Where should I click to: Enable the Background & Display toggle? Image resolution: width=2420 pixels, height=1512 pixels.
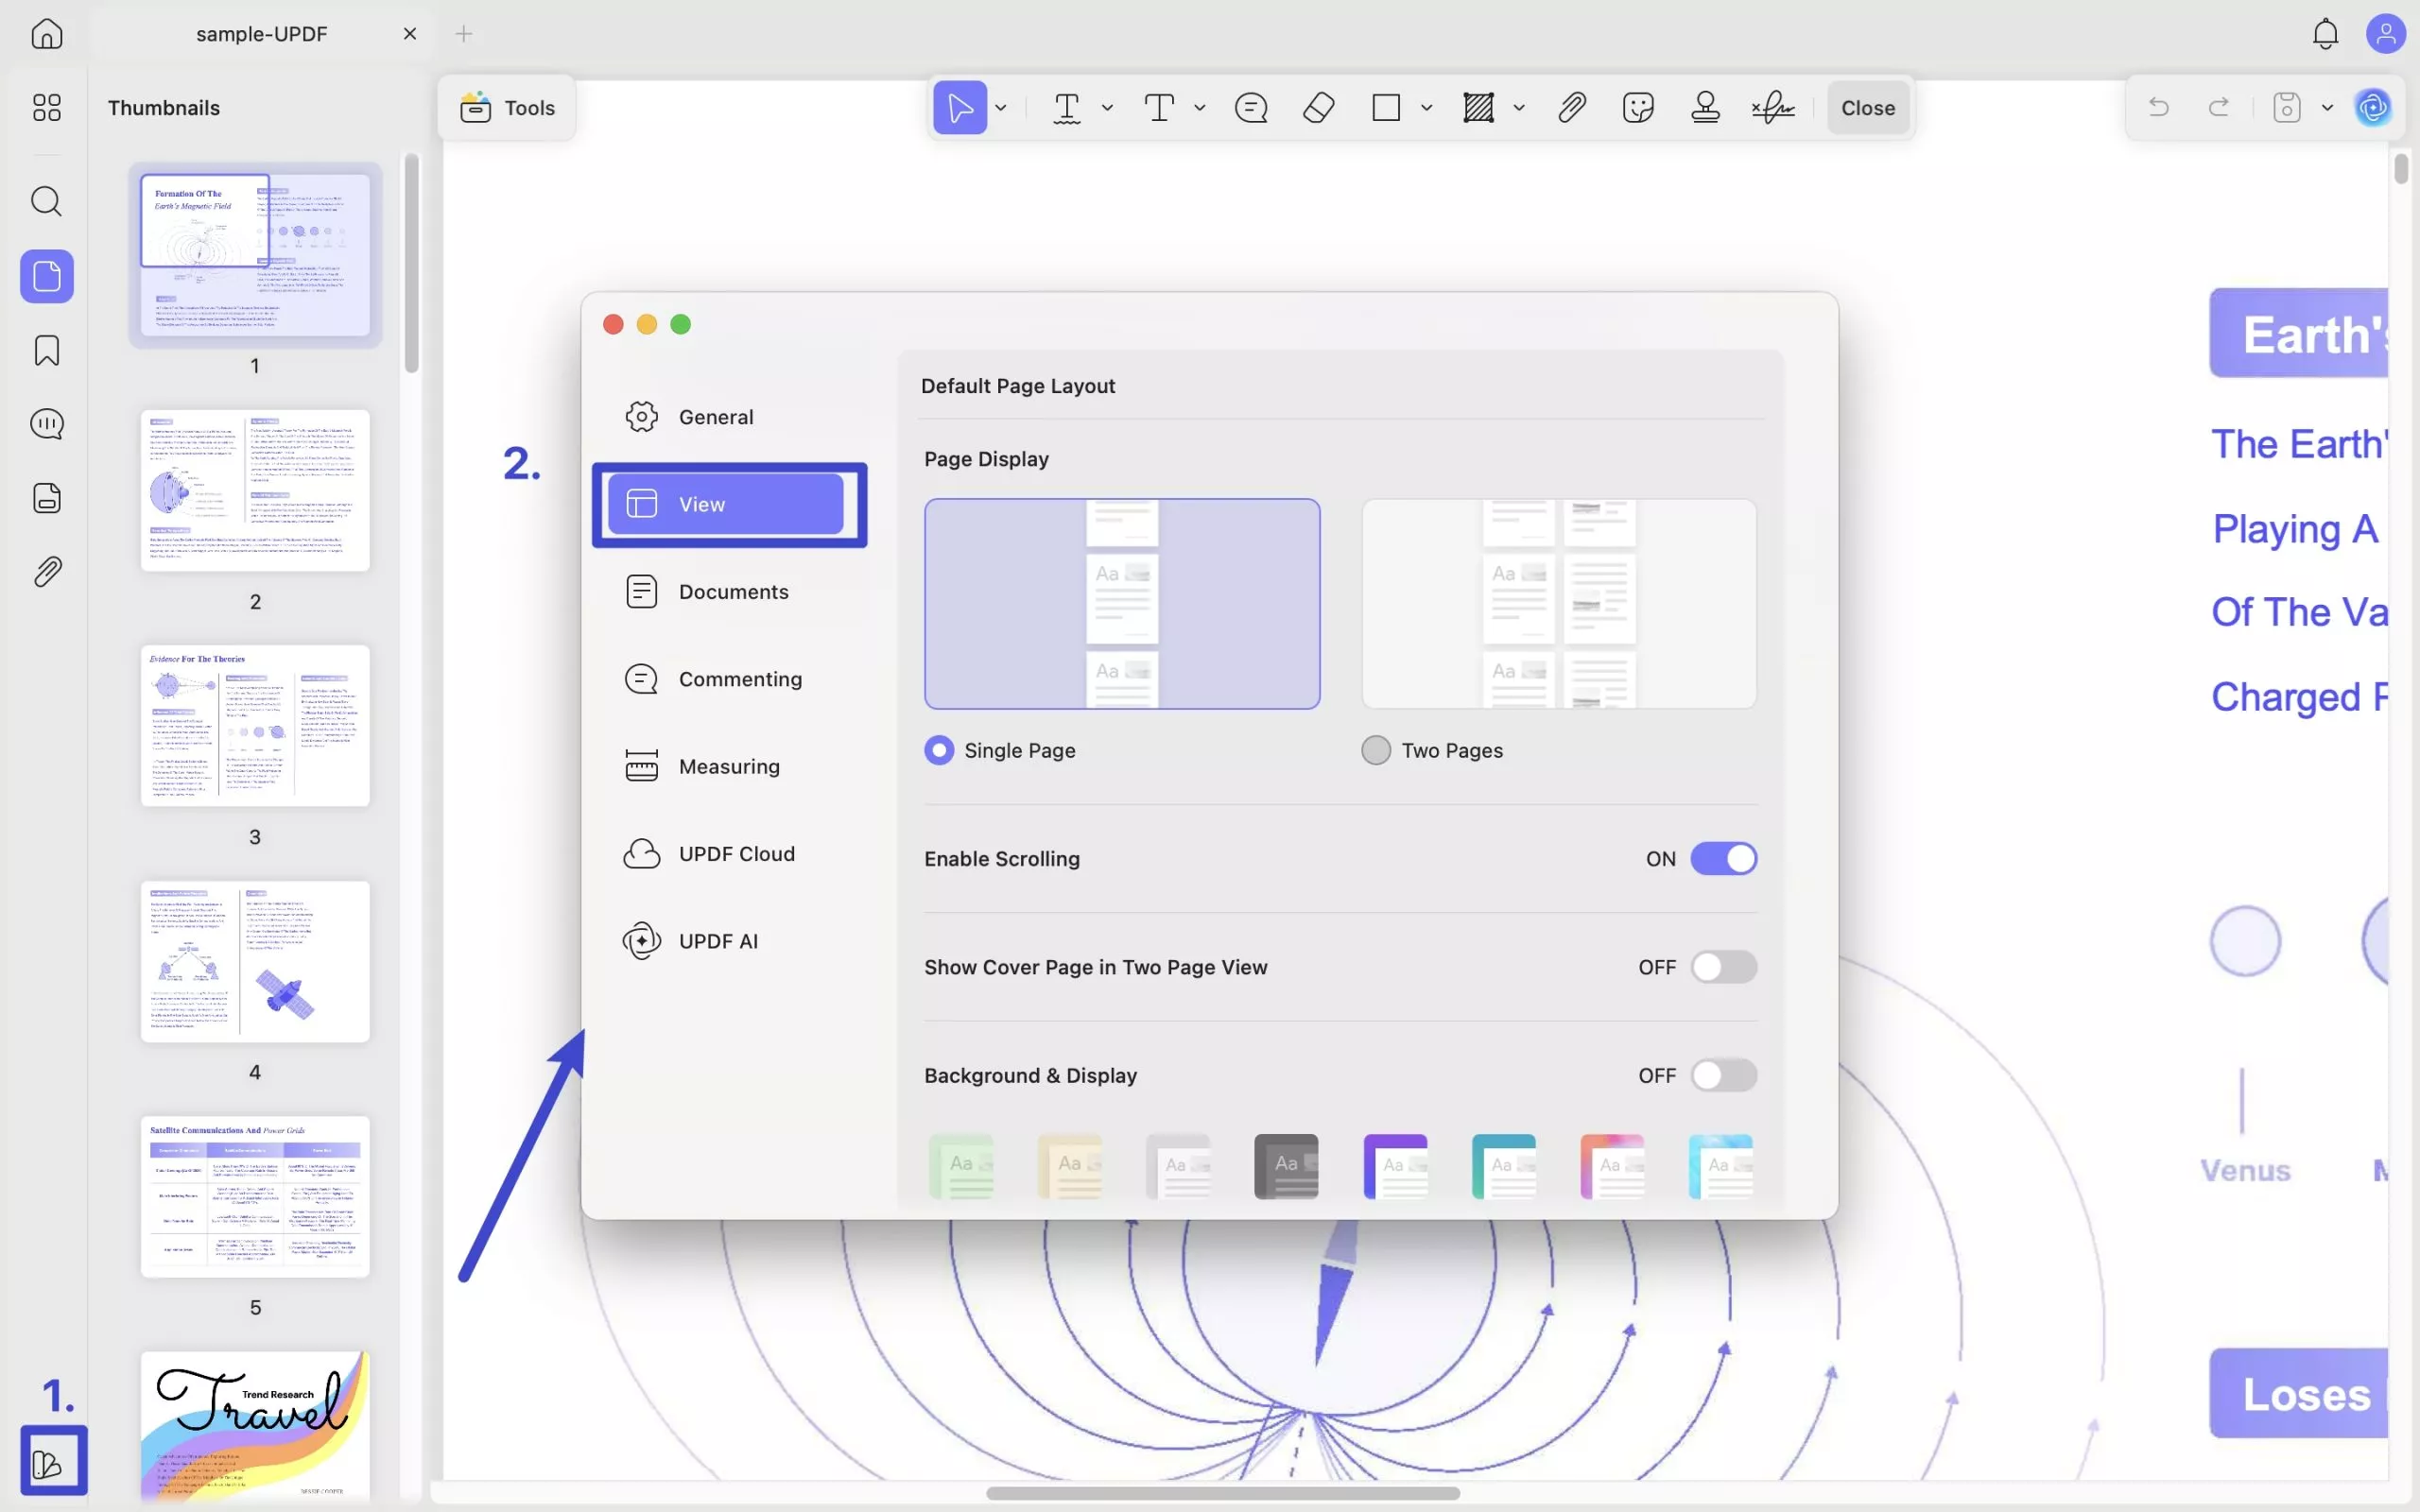click(1723, 1075)
